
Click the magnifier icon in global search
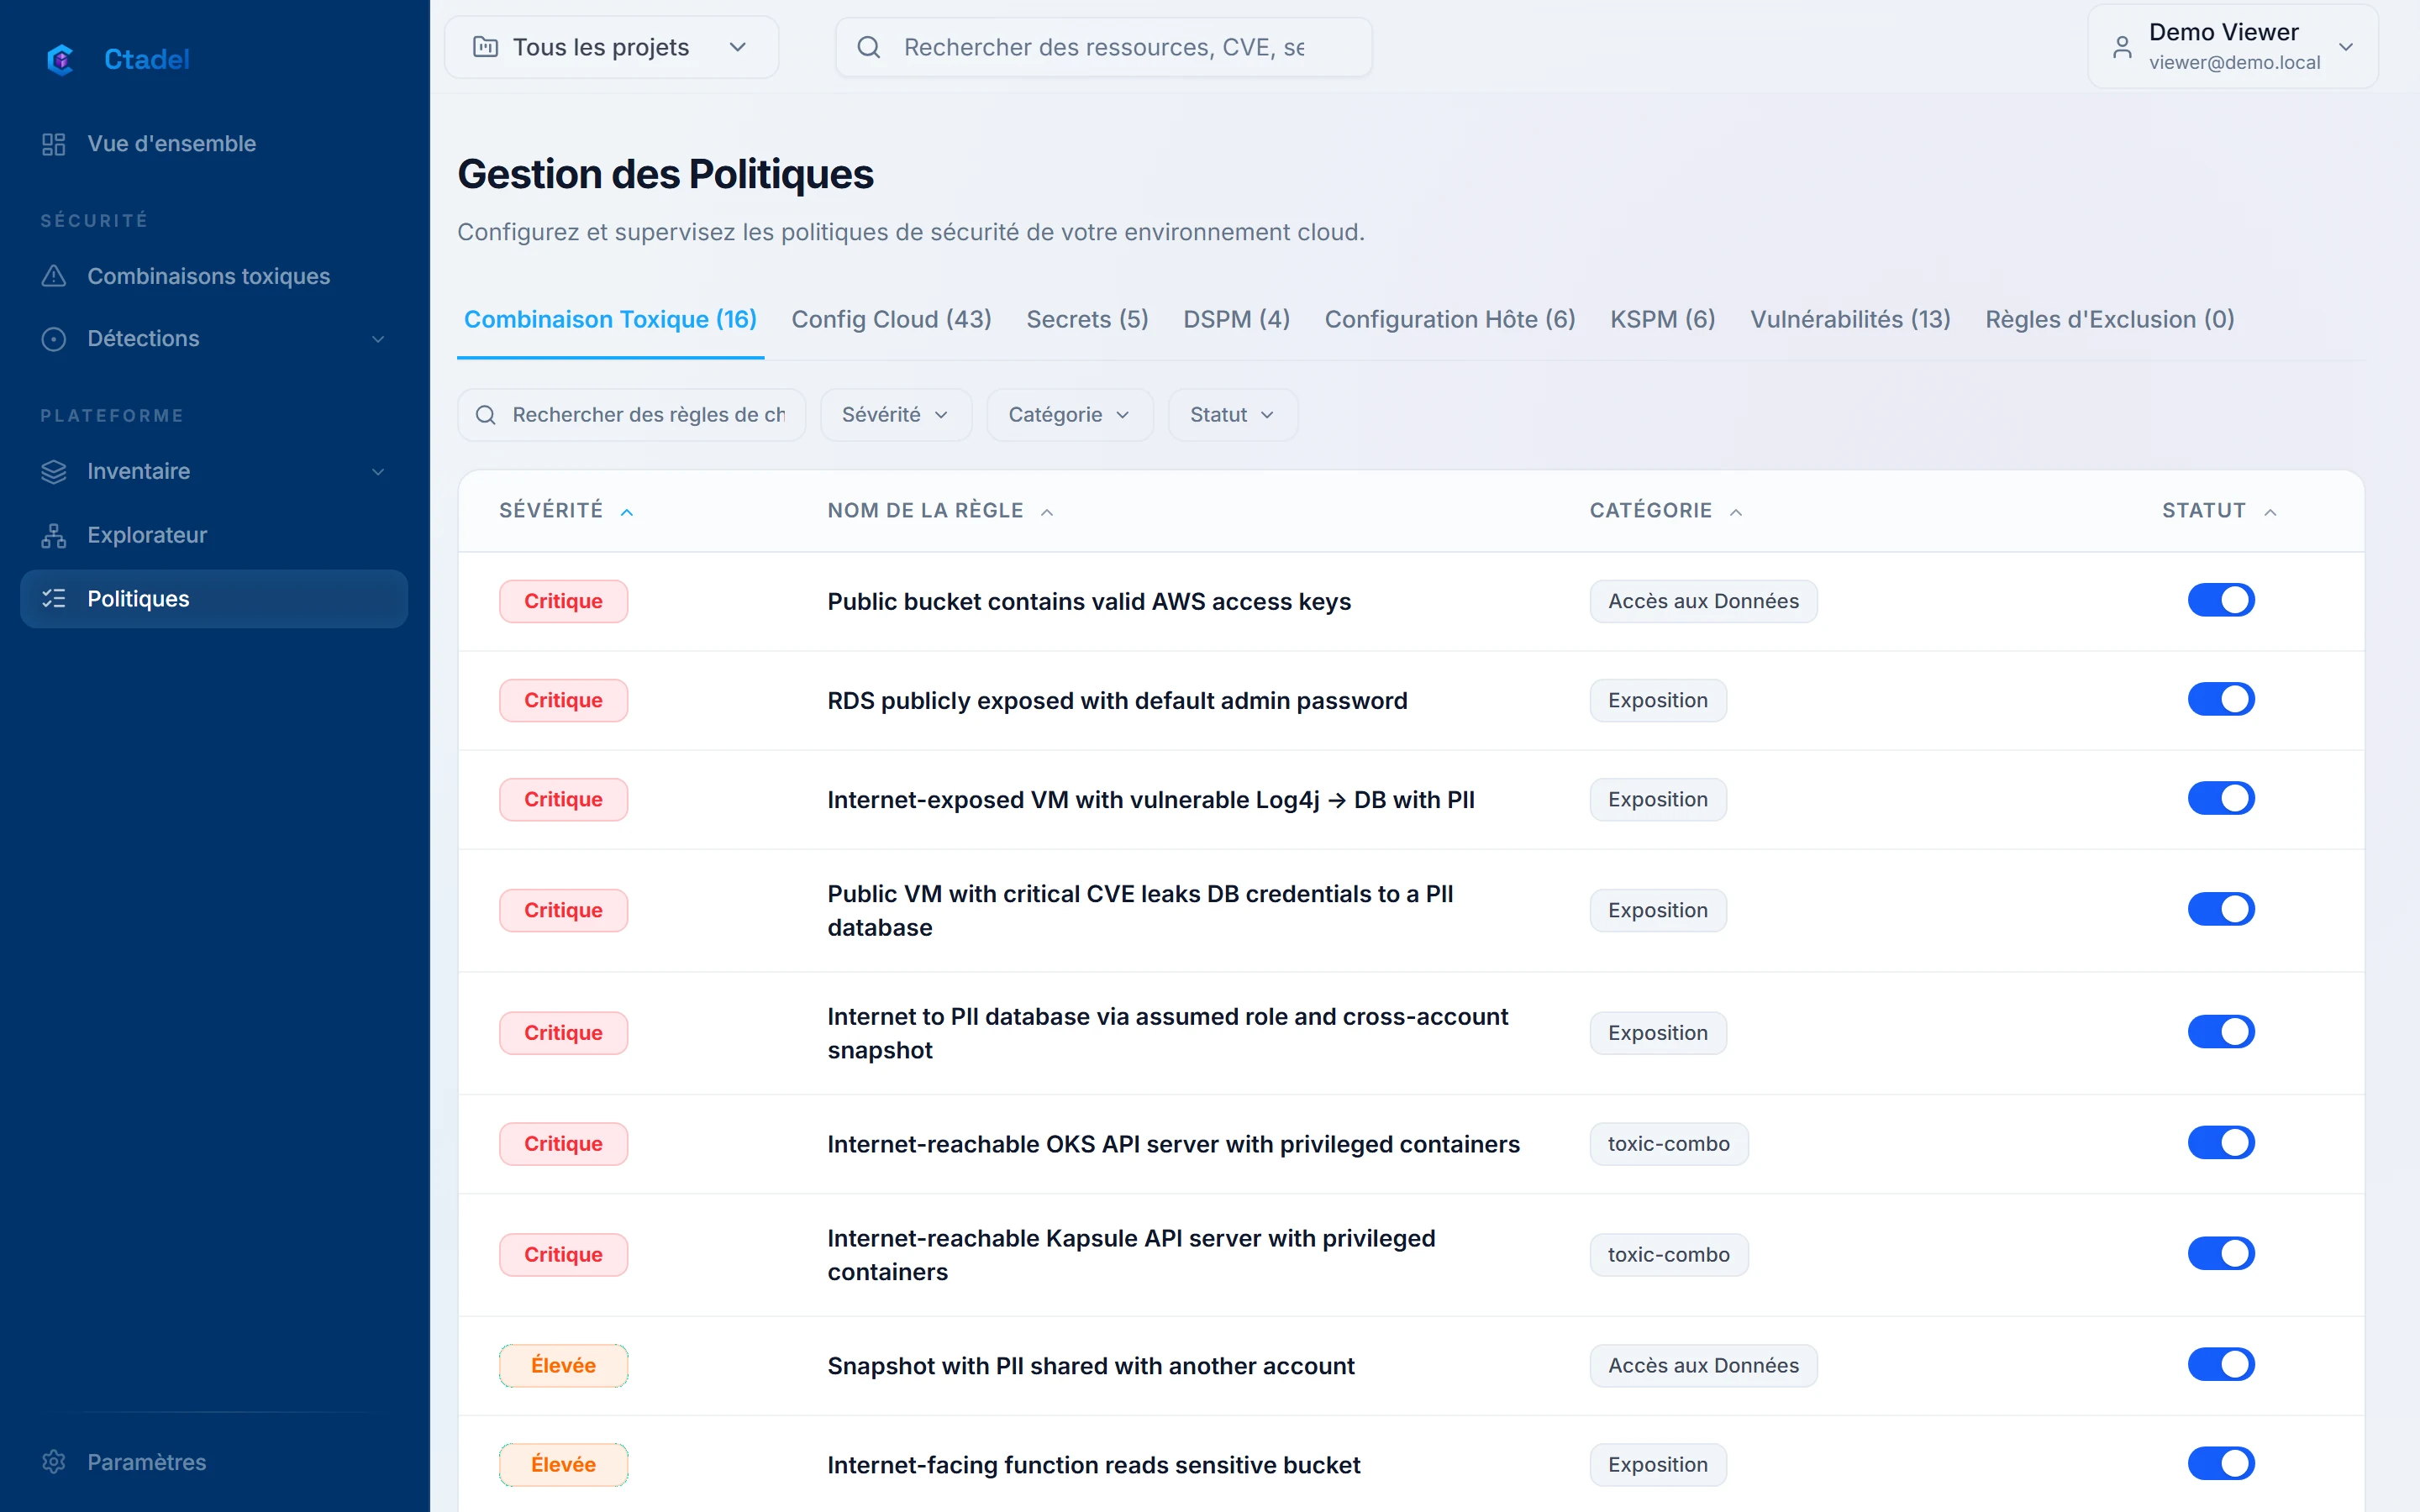[x=869, y=47]
